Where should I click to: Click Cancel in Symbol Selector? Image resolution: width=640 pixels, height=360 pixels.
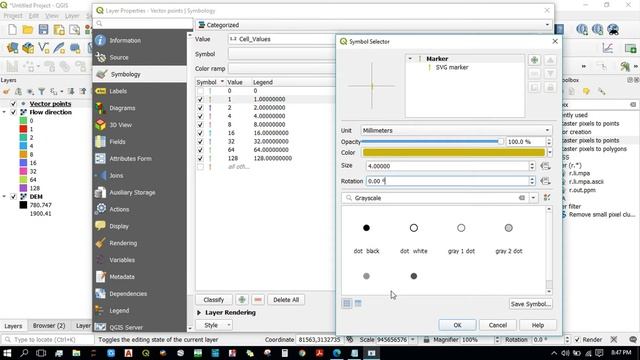[498, 325]
